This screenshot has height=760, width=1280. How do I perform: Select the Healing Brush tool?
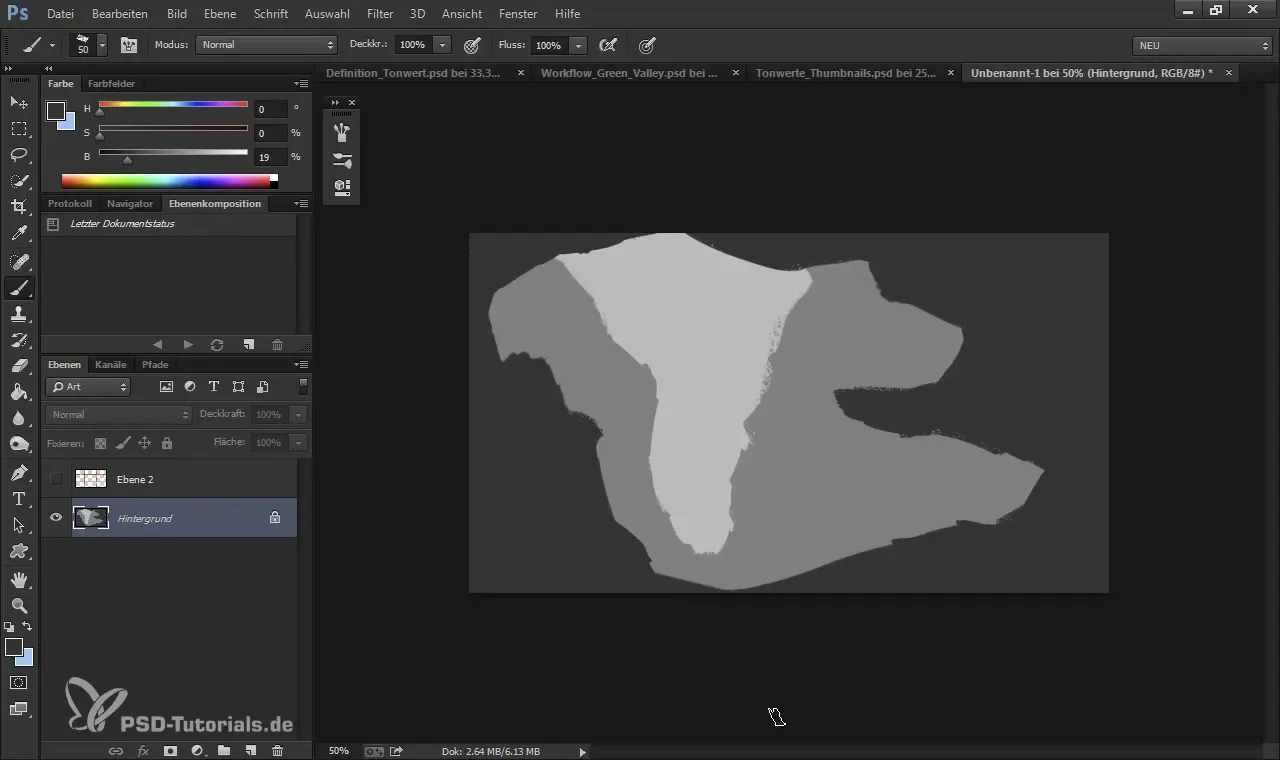point(19,261)
